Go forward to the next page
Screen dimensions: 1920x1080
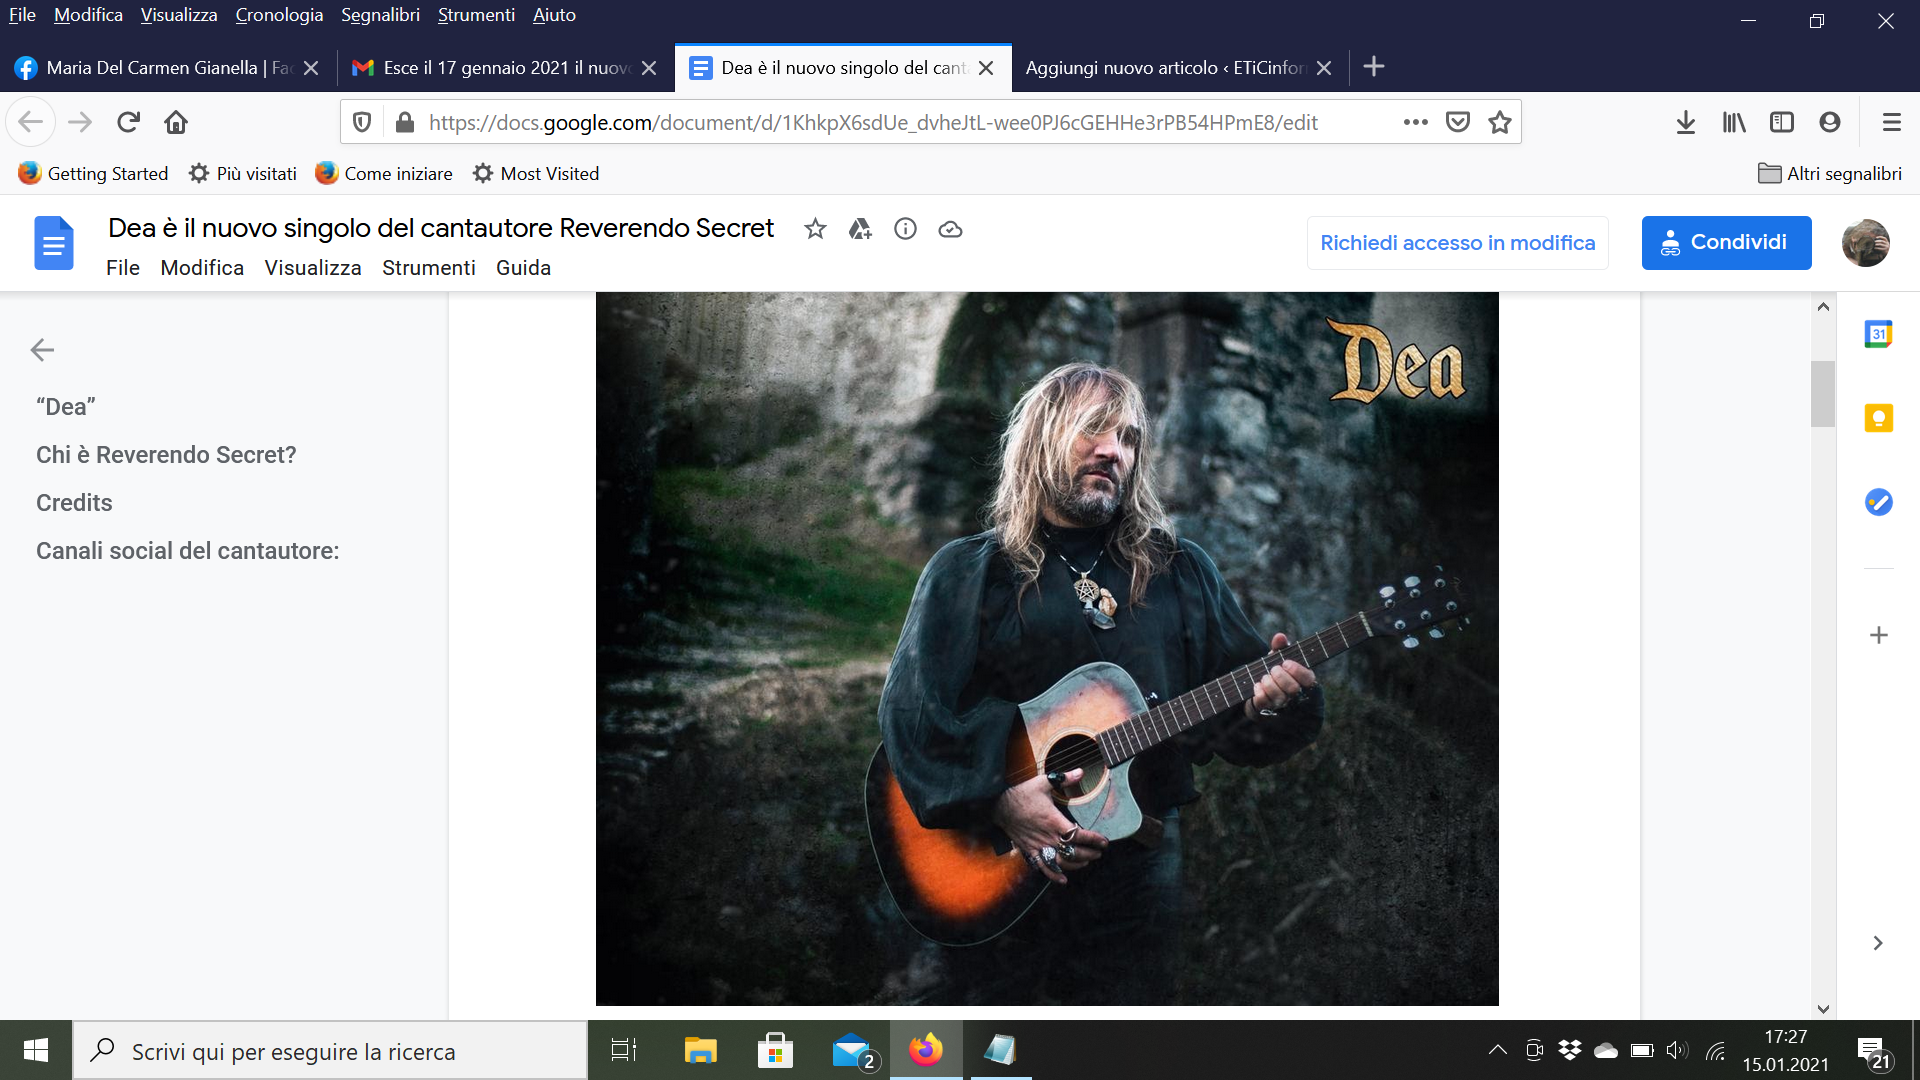click(80, 122)
